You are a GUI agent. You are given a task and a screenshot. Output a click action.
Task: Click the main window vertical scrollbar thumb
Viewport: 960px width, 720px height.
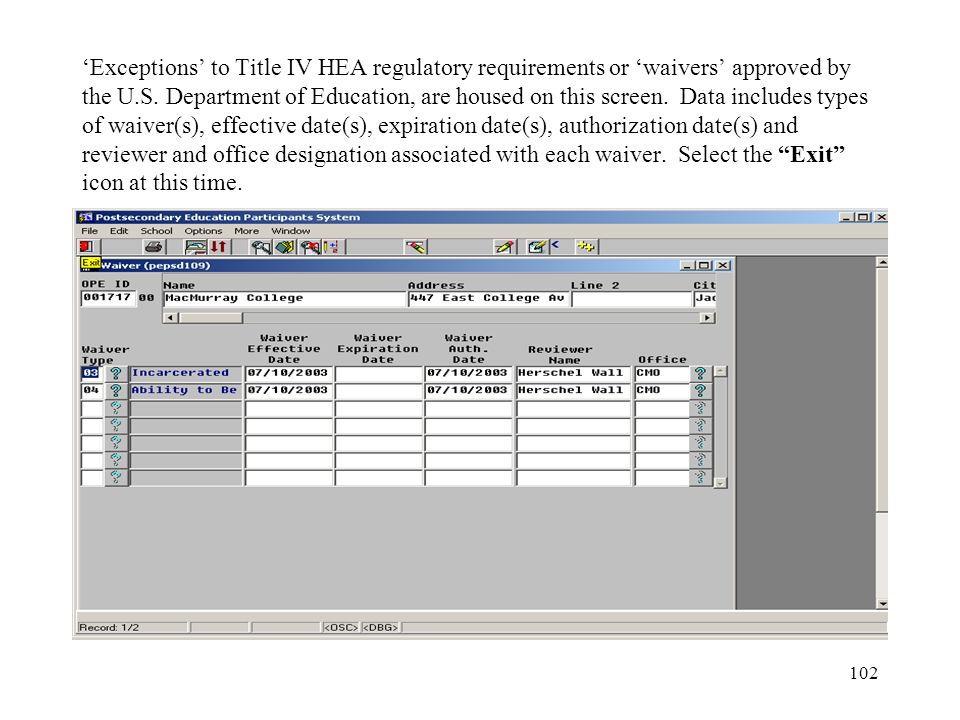(x=882, y=390)
